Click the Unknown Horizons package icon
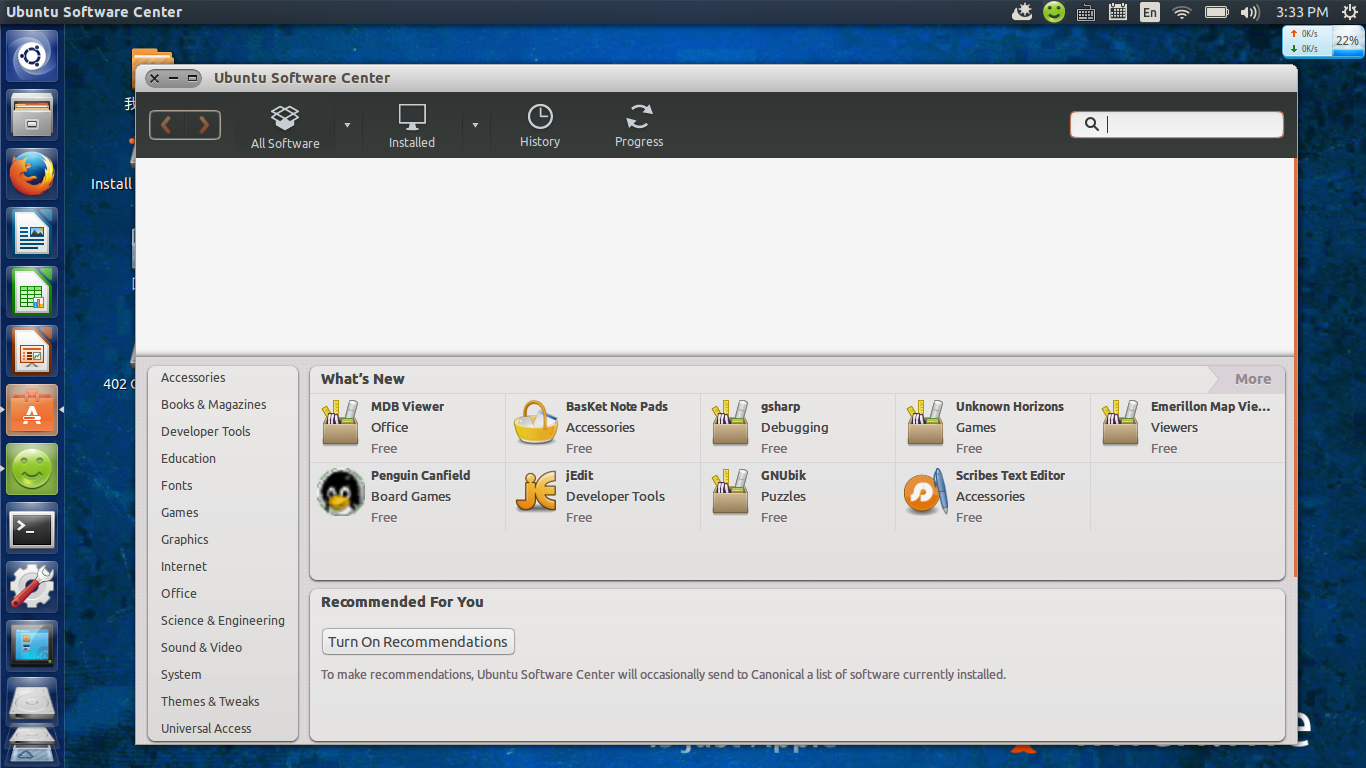Viewport: 1366px width, 768px height. [925, 423]
